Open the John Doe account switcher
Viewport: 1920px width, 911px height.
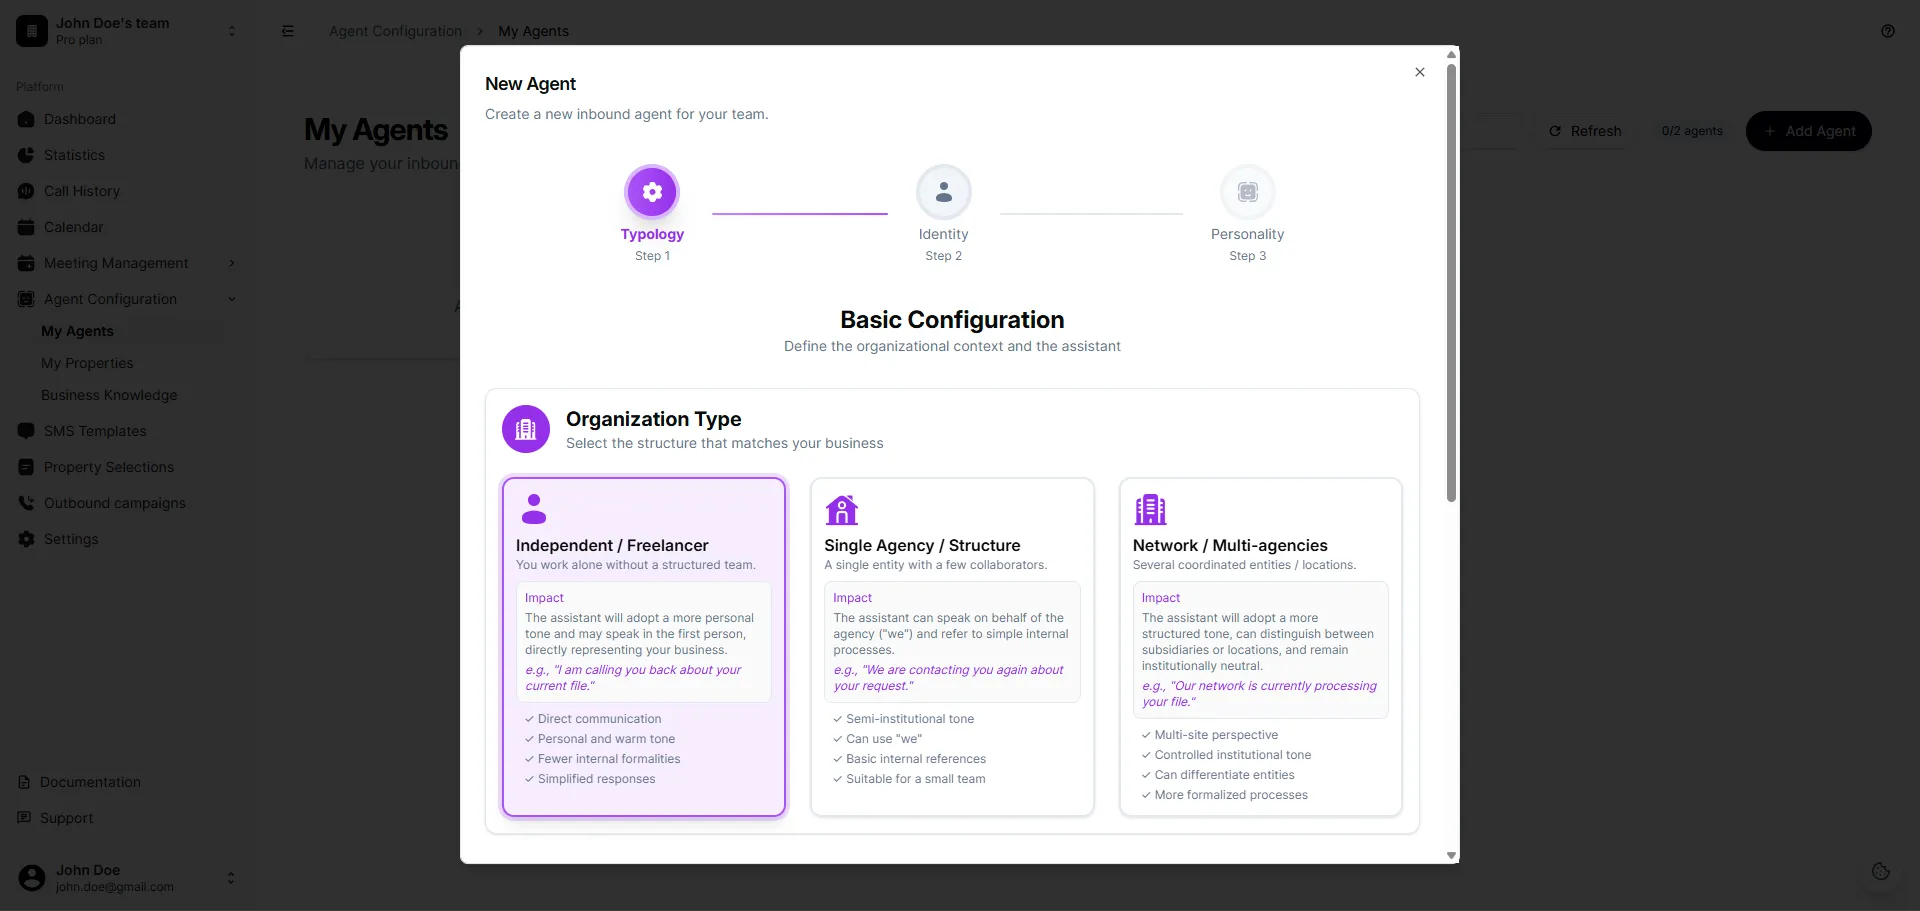coord(231,878)
